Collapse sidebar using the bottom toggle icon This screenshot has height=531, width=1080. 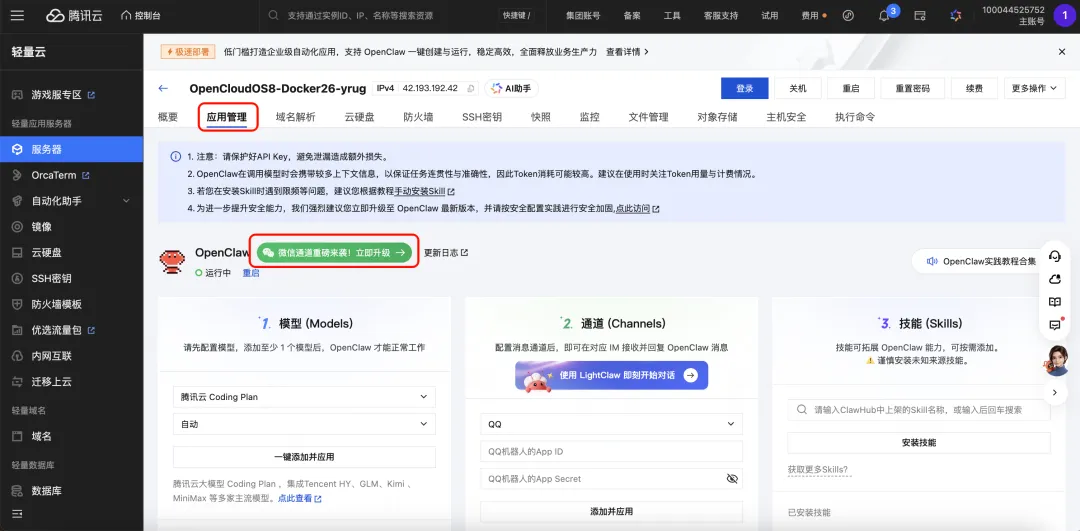coord(17,514)
